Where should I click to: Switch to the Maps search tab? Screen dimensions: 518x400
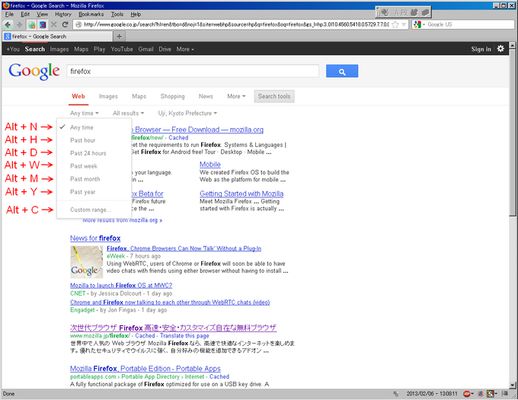coord(139,96)
